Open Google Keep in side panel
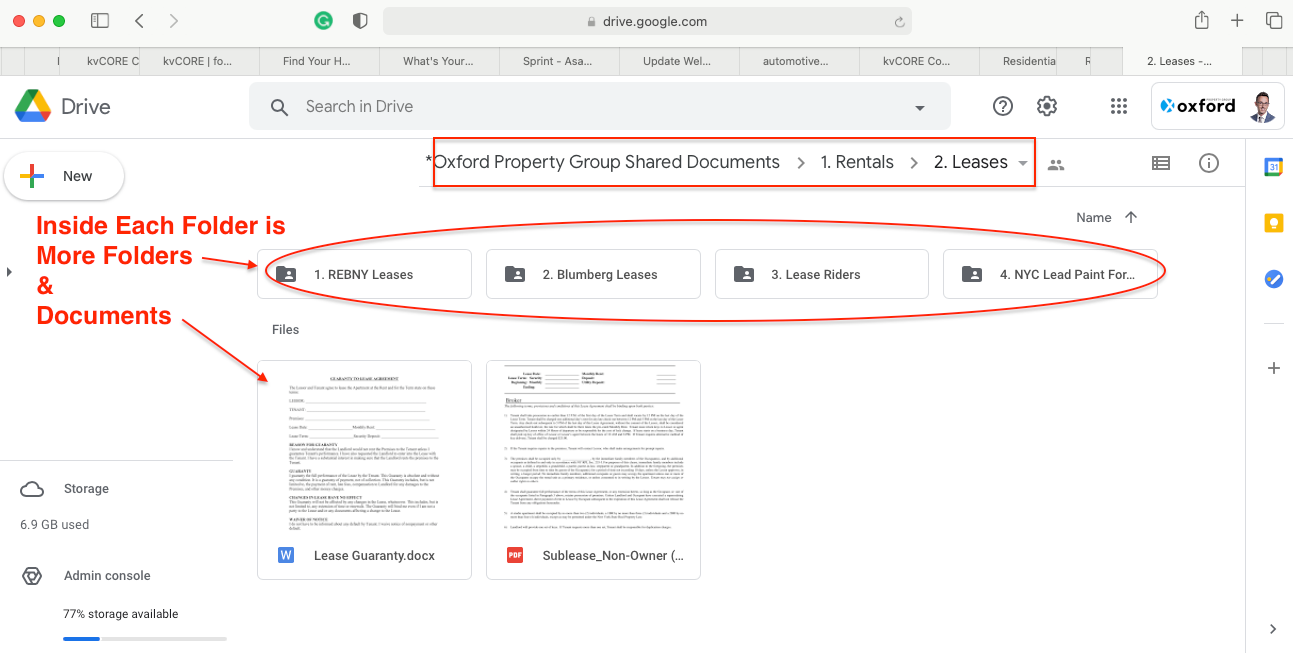 (x=1273, y=223)
